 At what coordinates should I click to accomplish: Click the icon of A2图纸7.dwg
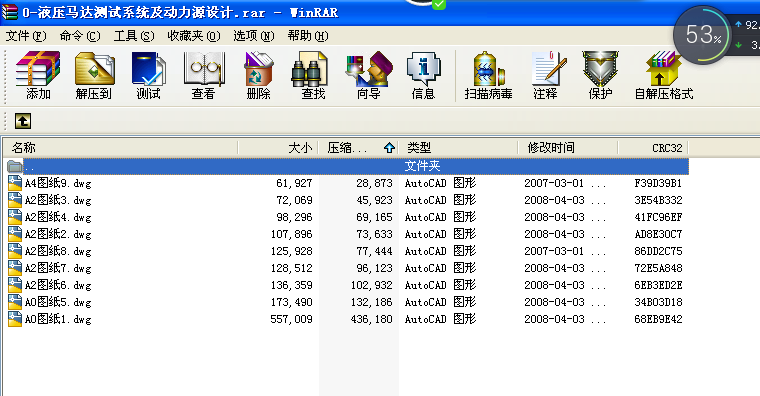tap(15, 268)
